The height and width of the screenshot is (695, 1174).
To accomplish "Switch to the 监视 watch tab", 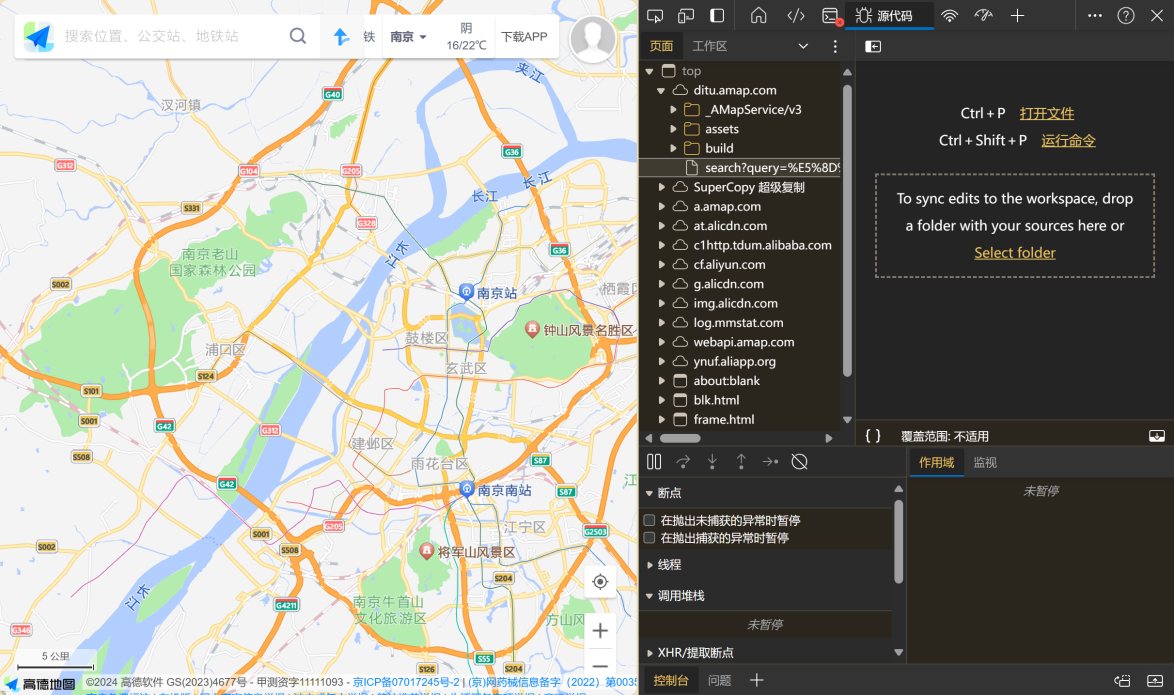I will click(x=985, y=463).
